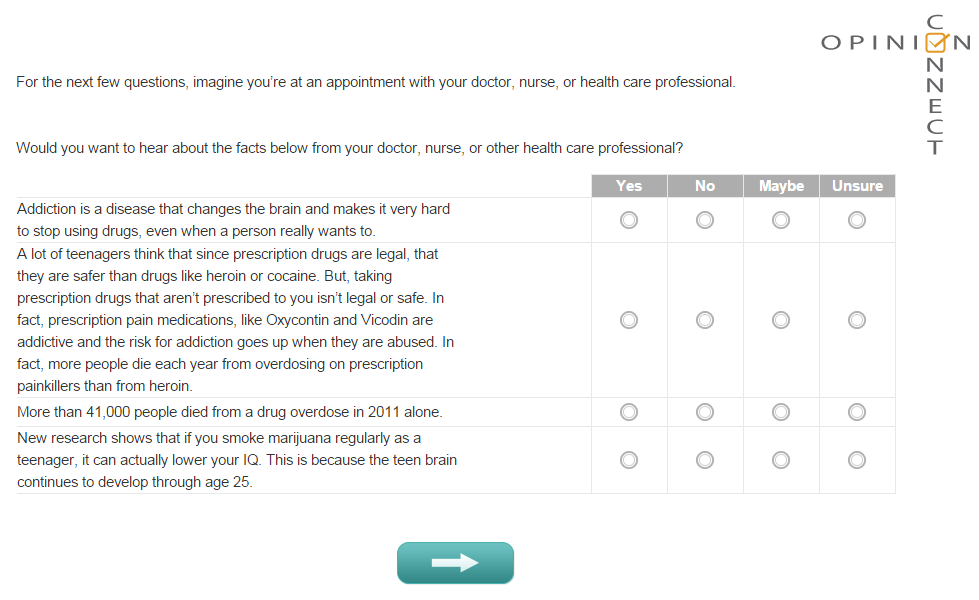Click the next arrow button

pyautogui.click(x=455, y=563)
